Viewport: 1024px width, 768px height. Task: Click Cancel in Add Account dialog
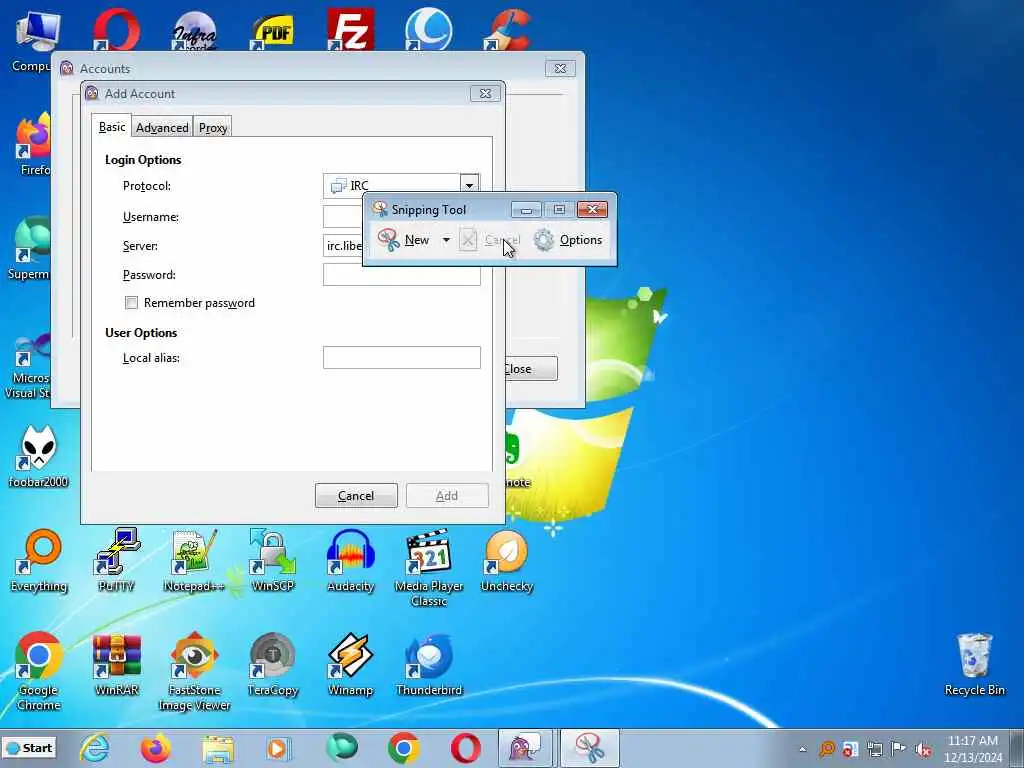tap(356, 496)
